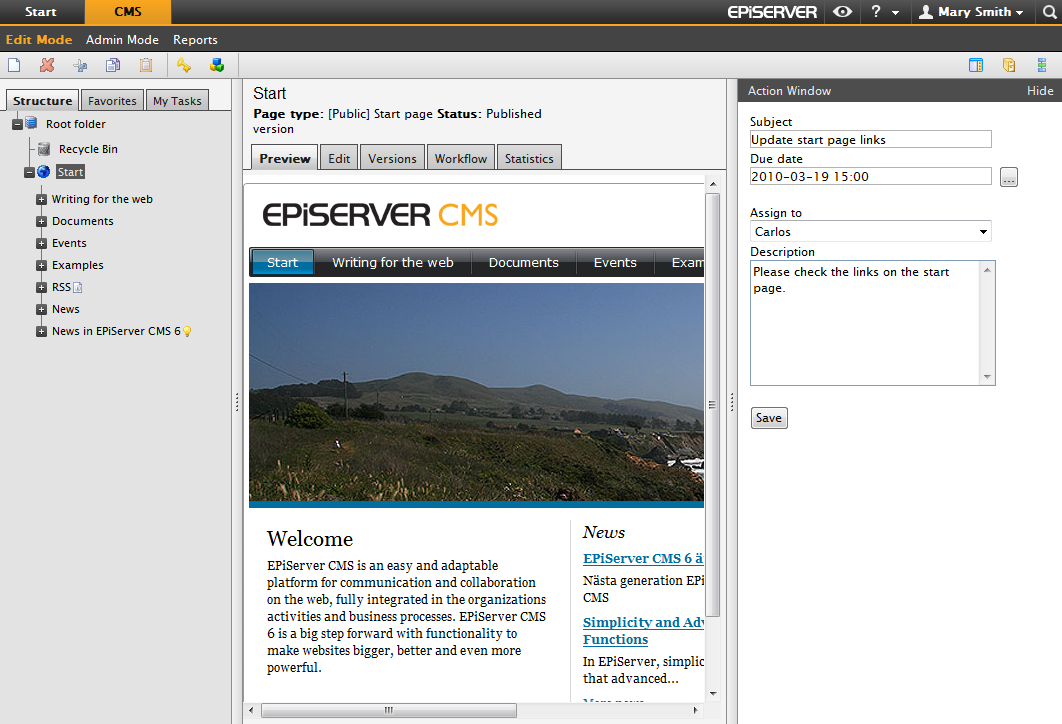Open the My Tasks tab
The image size is (1062, 724).
(177, 100)
